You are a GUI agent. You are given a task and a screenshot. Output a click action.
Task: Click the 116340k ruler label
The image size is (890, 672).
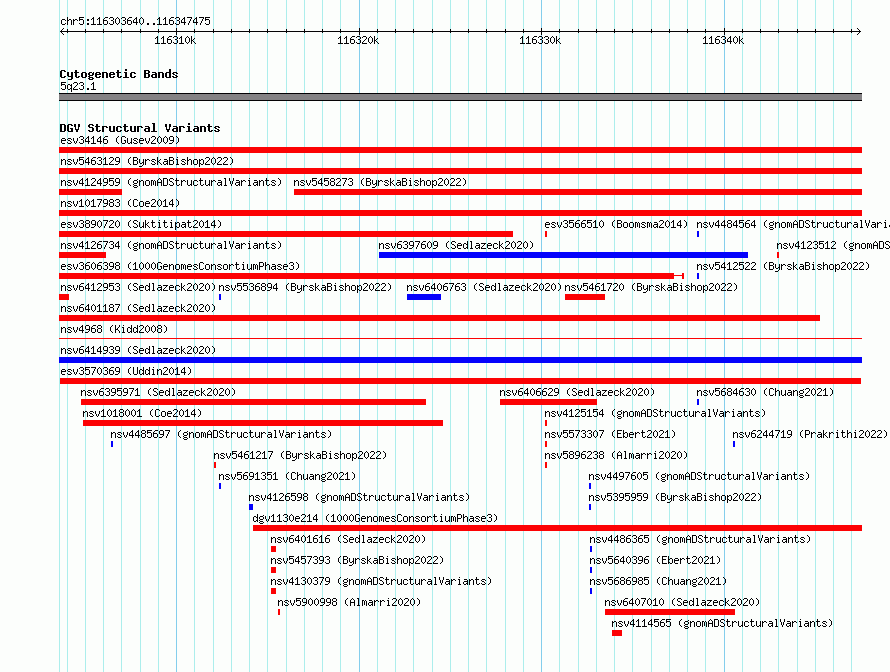pyautogui.click(x=723, y=40)
